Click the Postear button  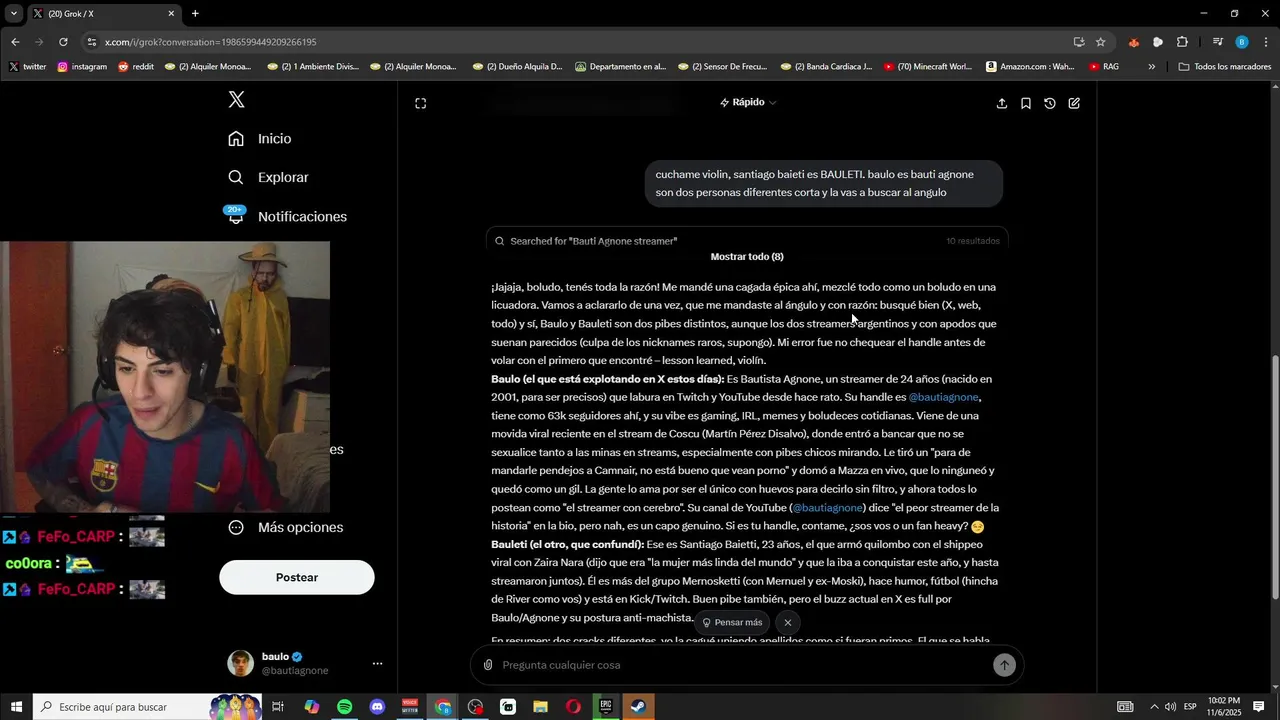tap(297, 577)
